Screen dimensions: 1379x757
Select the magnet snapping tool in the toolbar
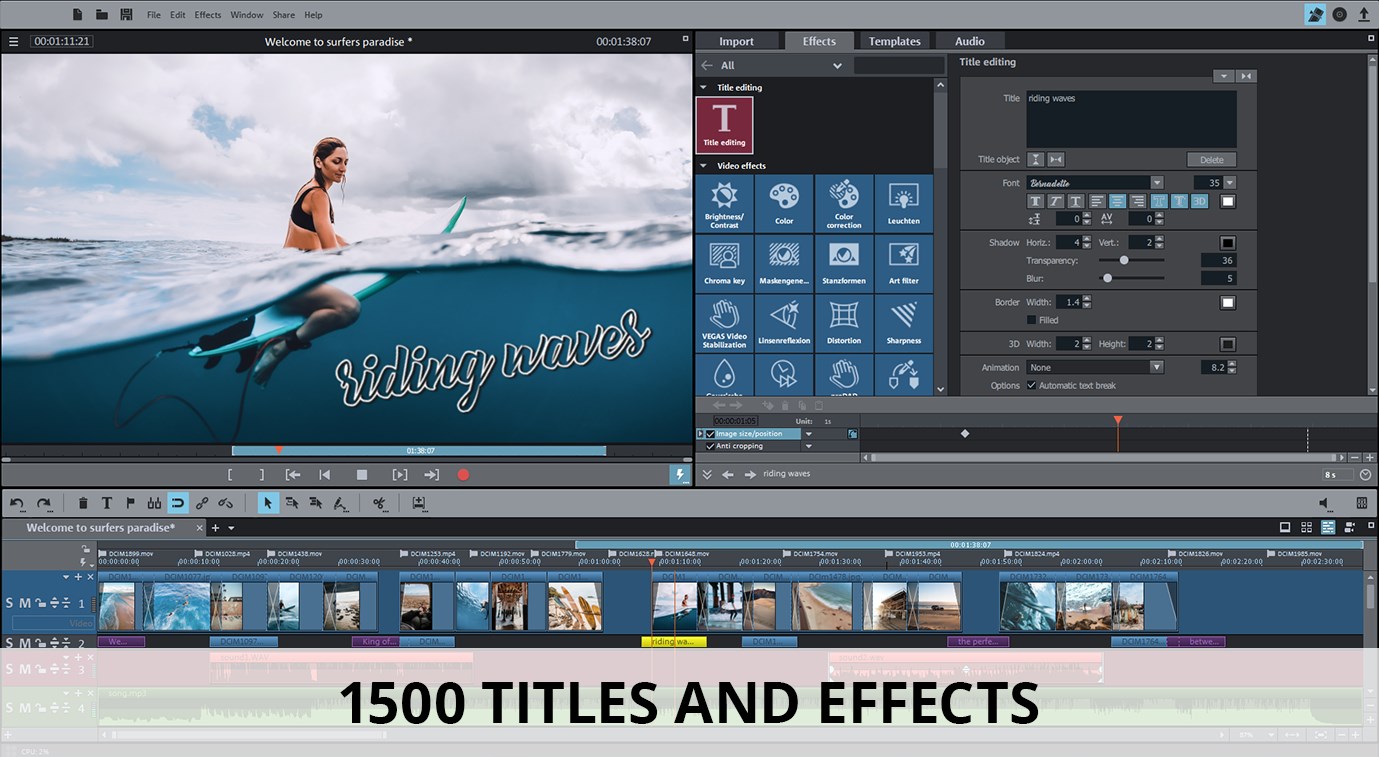coord(177,503)
